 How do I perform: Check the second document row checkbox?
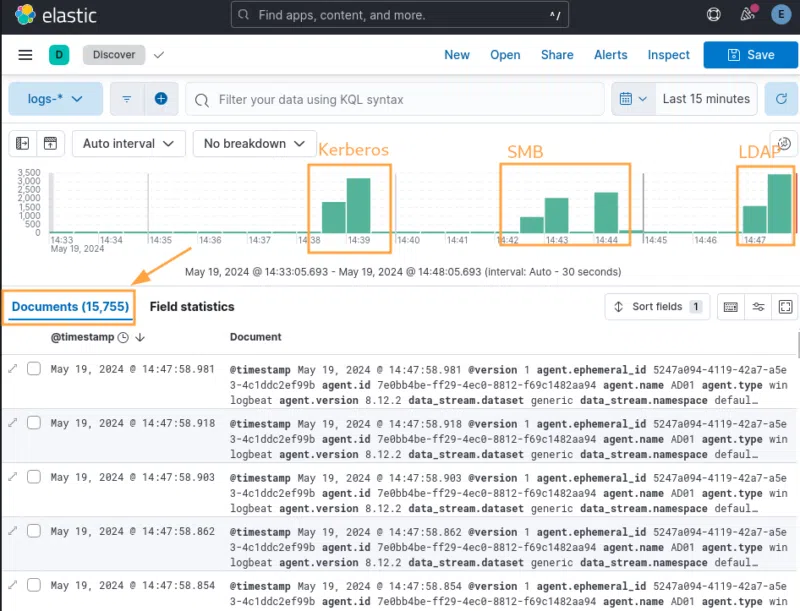(x=34, y=422)
